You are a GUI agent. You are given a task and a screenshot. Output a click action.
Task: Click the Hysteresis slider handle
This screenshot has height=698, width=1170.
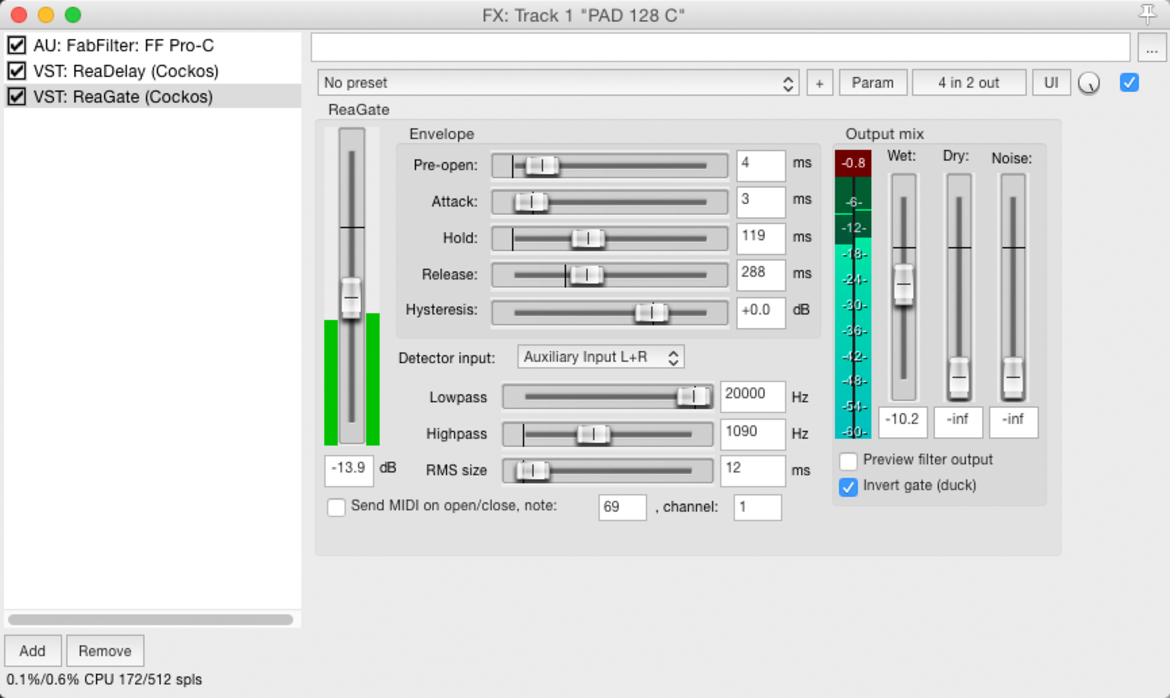[x=651, y=312]
